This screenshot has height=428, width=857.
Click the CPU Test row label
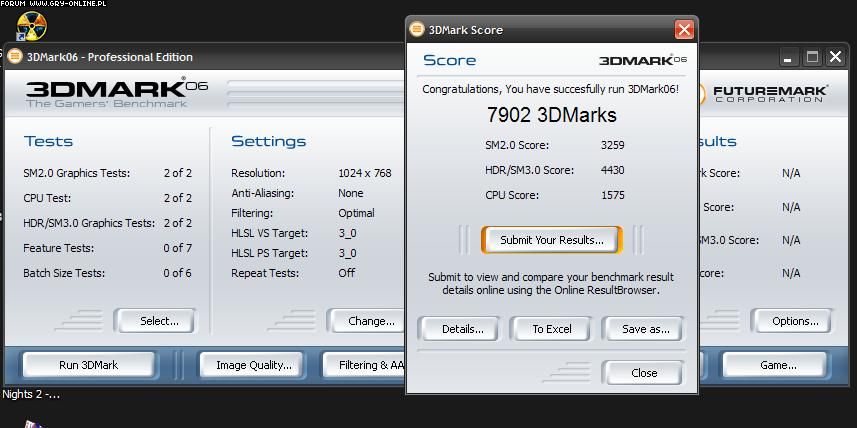pyautogui.click(x=47, y=198)
